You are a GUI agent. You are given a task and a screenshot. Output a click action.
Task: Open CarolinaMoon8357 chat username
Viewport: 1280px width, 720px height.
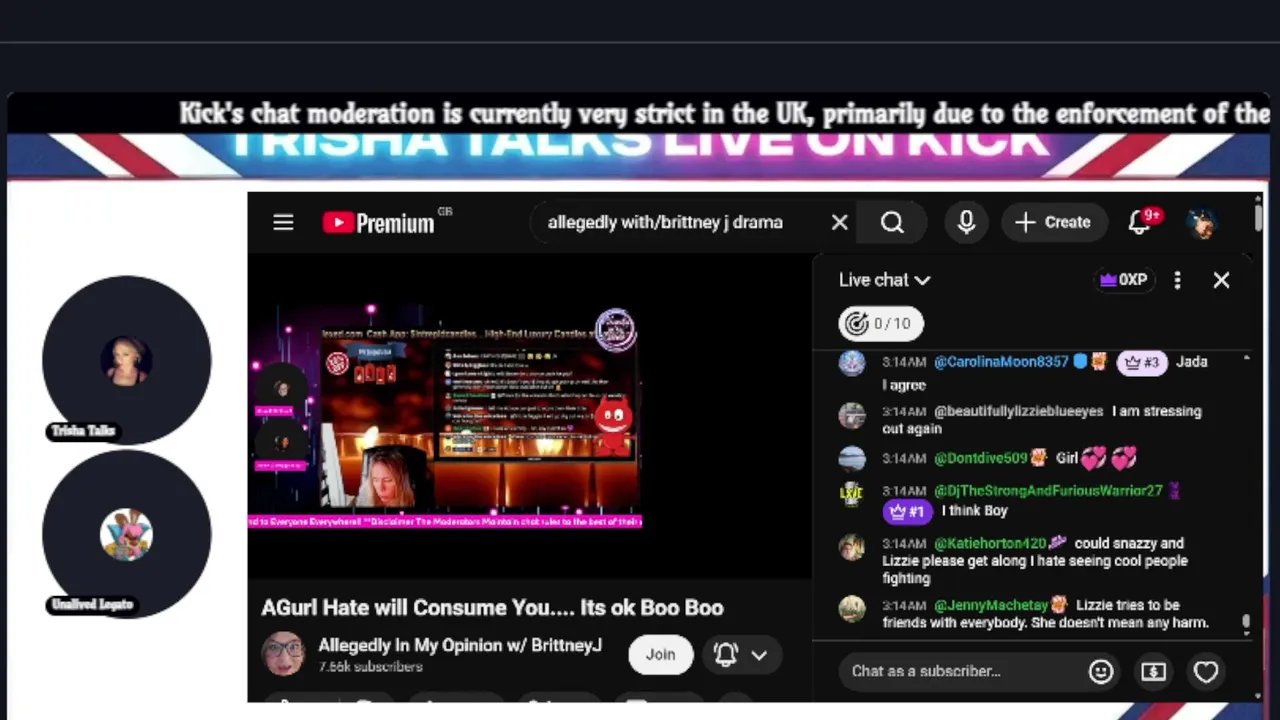(1001, 362)
